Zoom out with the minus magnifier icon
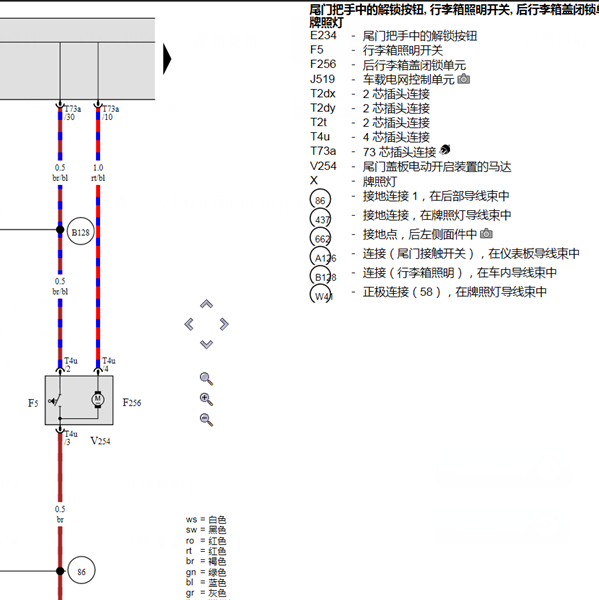599x600 pixels. tap(206, 420)
